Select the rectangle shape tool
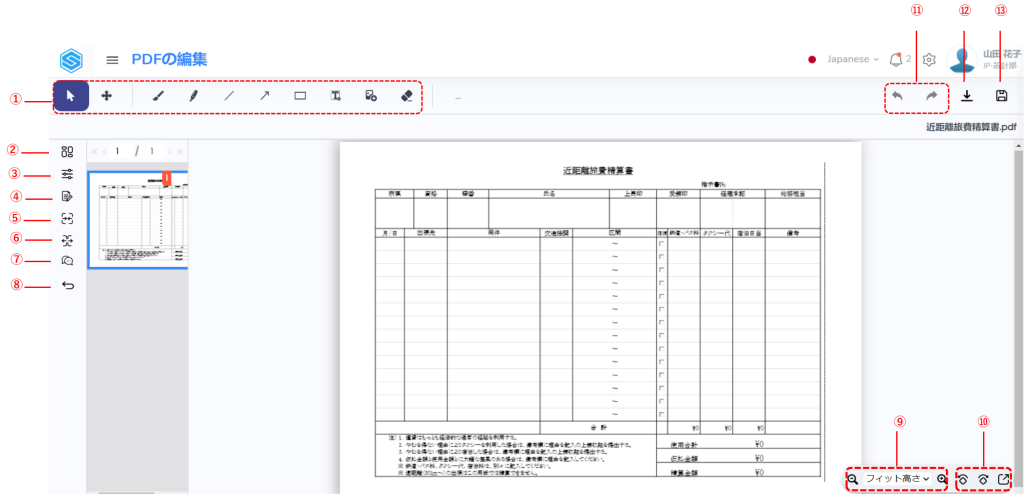This screenshot has height=494, width=1024. pos(300,96)
